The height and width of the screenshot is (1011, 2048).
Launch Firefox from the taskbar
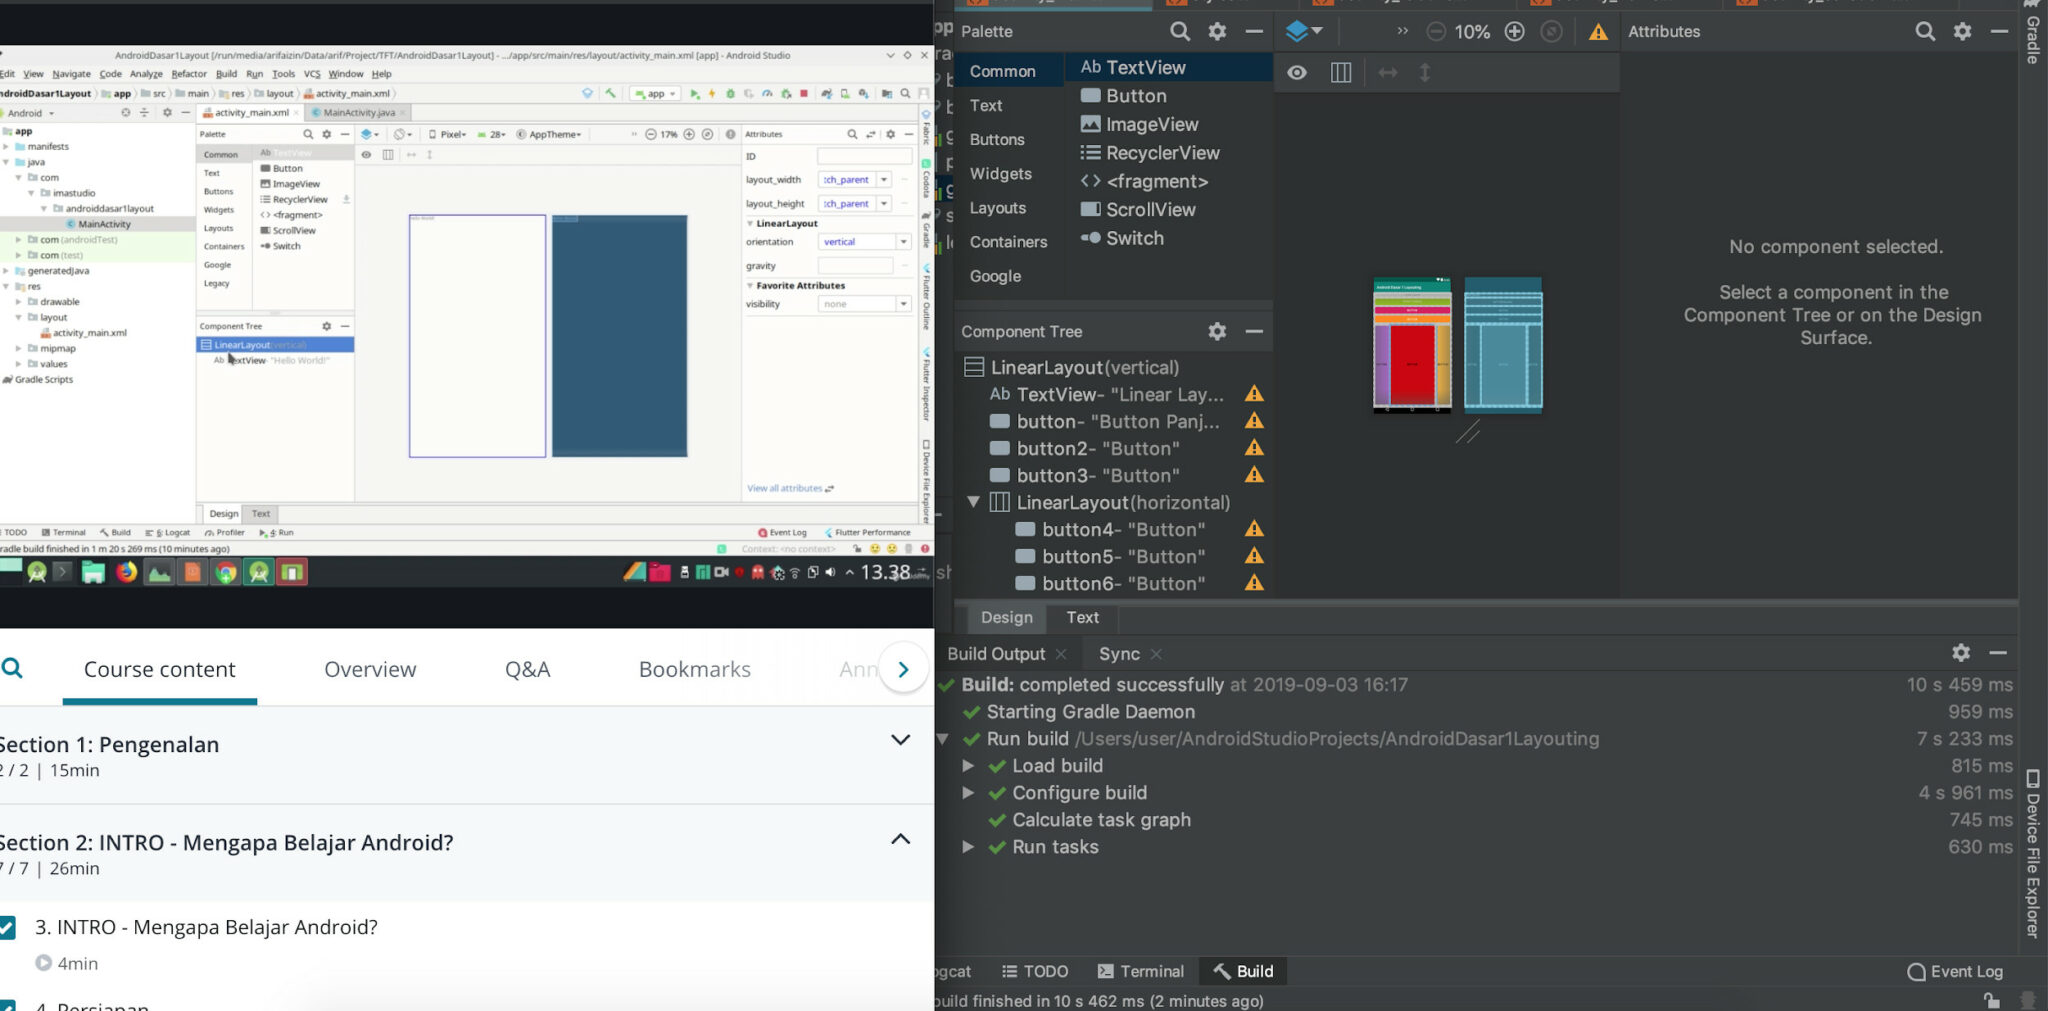point(127,571)
